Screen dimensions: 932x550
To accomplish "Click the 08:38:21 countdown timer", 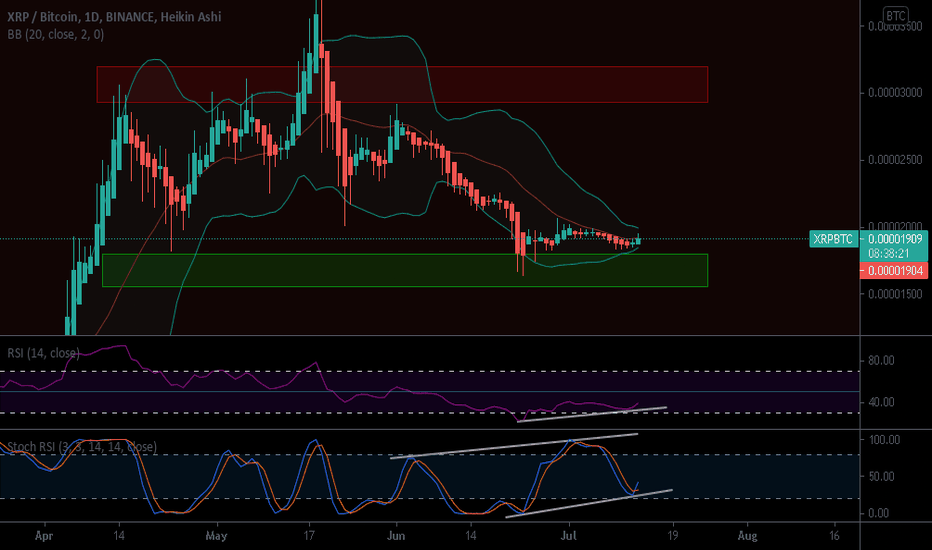I will pyautogui.click(x=889, y=254).
